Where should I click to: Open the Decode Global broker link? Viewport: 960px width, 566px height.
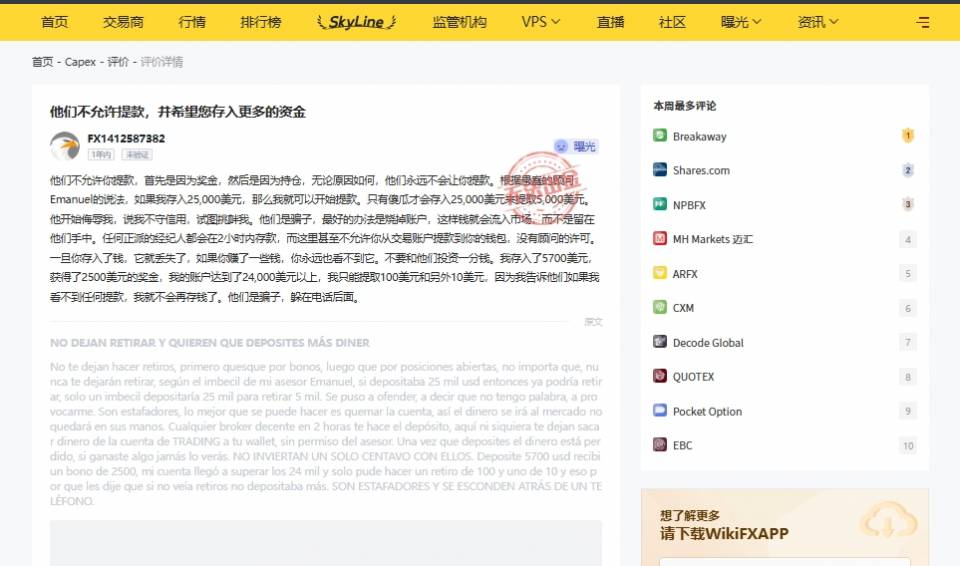(708, 342)
